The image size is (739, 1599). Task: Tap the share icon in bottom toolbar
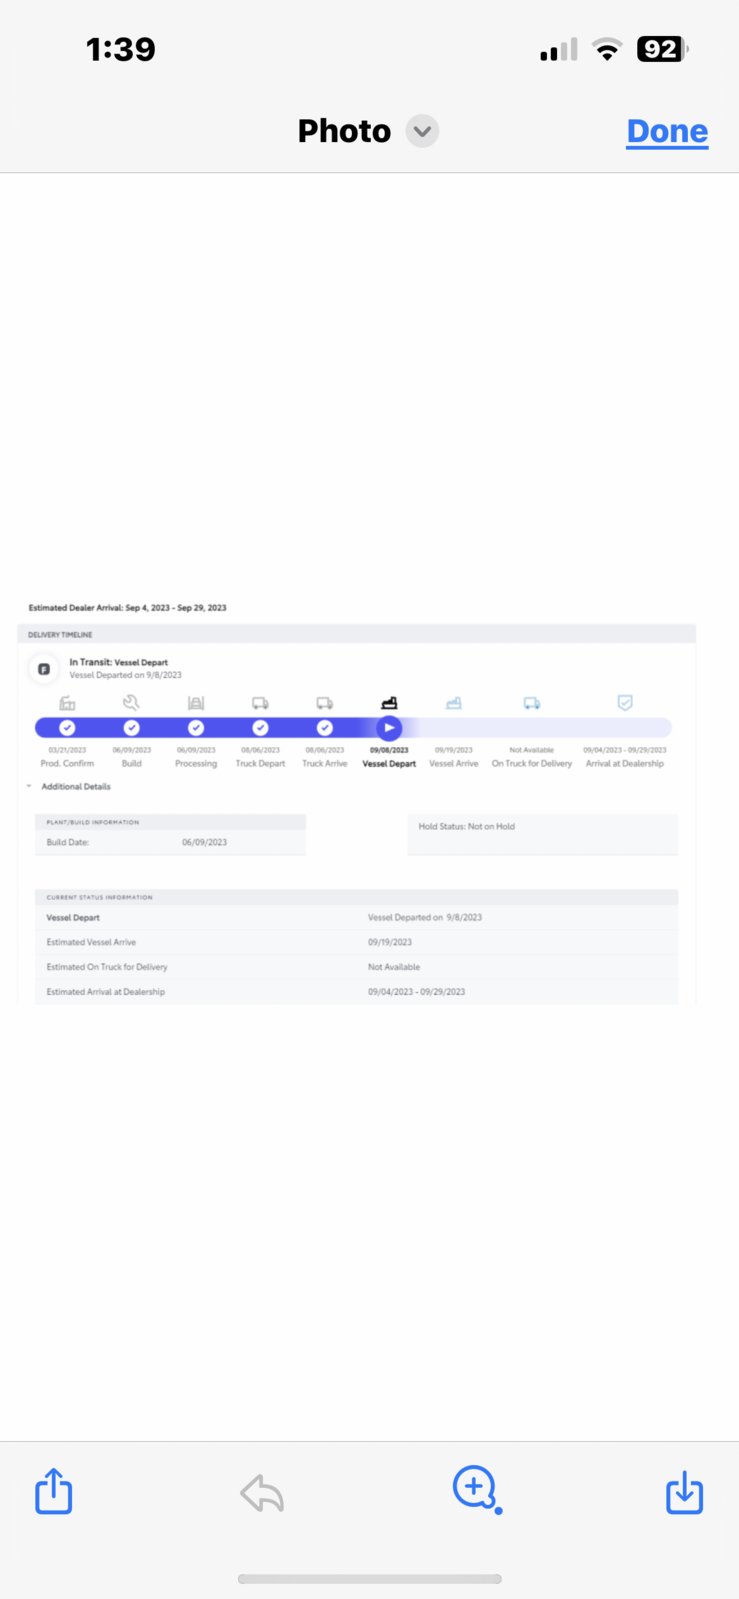click(54, 1491)
